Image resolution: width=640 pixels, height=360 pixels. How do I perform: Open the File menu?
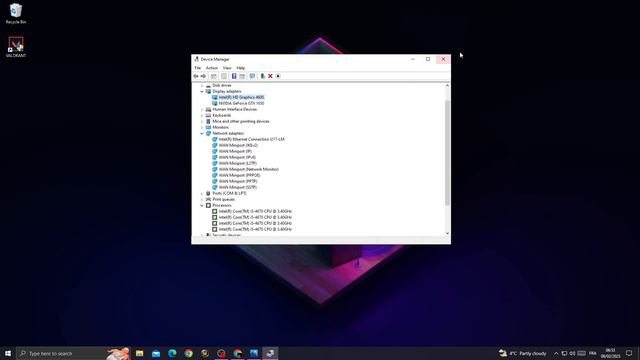(198, 68)
